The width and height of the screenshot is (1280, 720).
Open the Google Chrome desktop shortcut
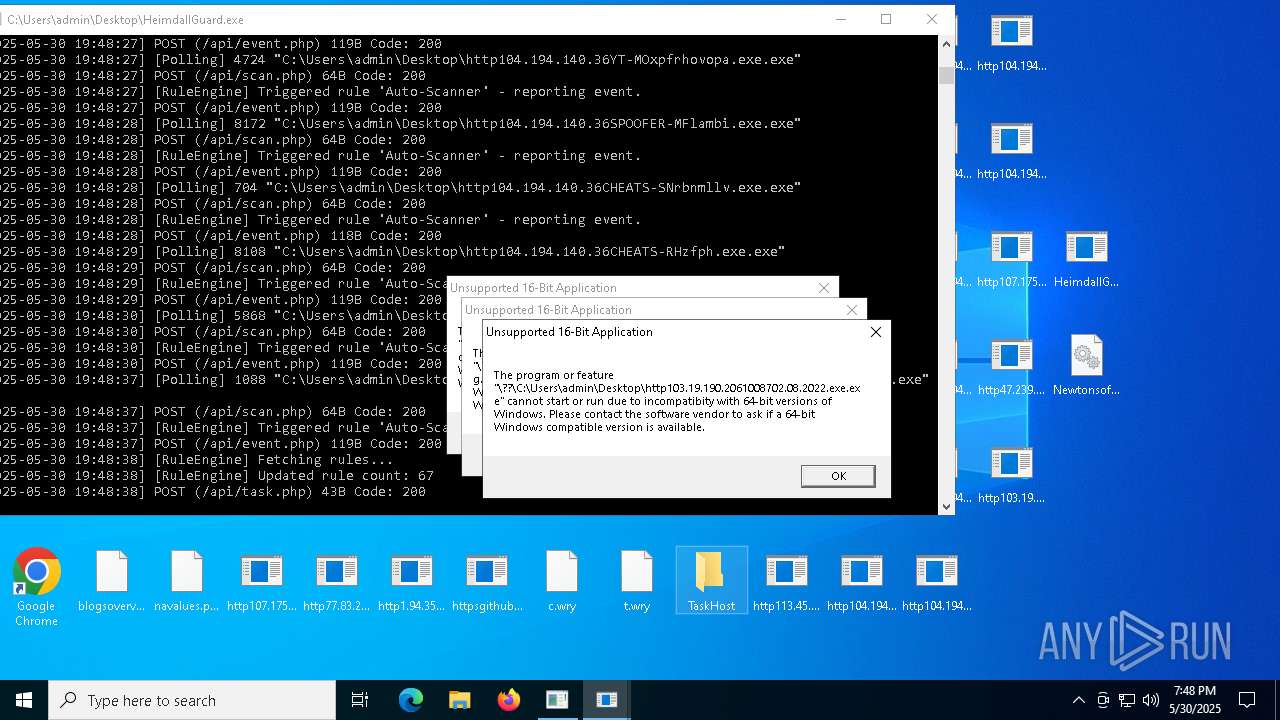pyautogui.click(x=36, y=588)
